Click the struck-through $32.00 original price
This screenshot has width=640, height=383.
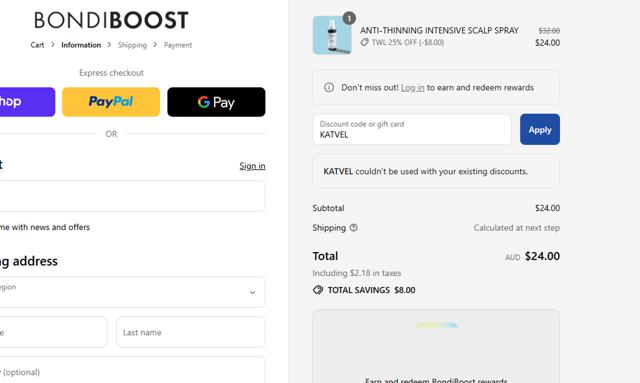tap(549, 31)
